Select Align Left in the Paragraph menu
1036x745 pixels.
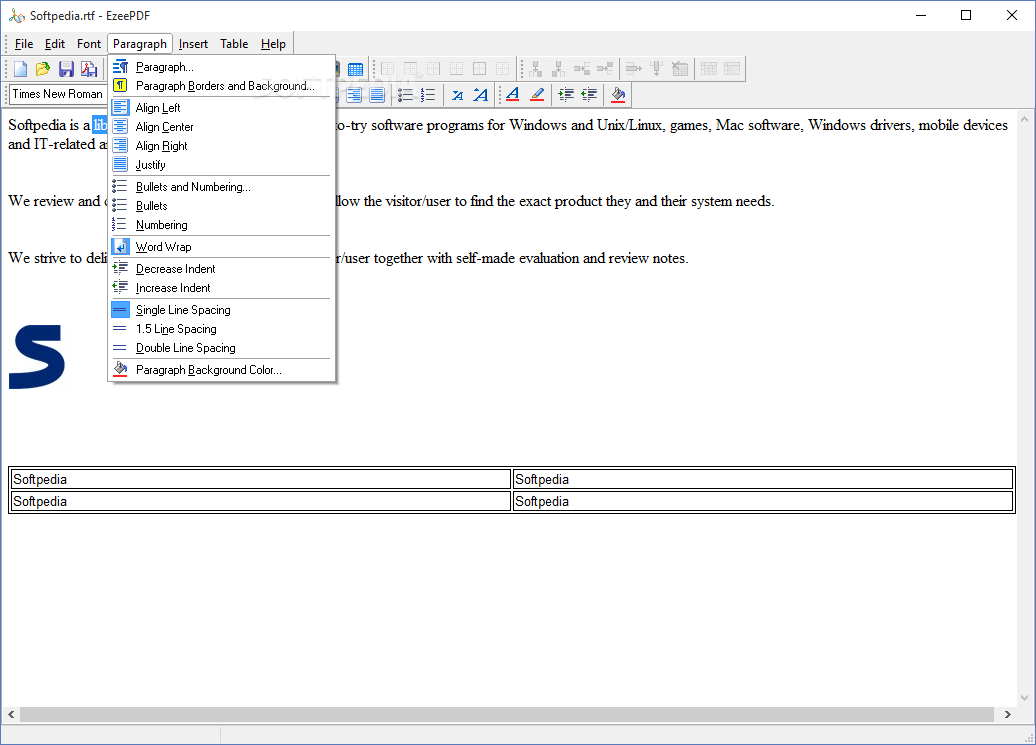[221, 108]
